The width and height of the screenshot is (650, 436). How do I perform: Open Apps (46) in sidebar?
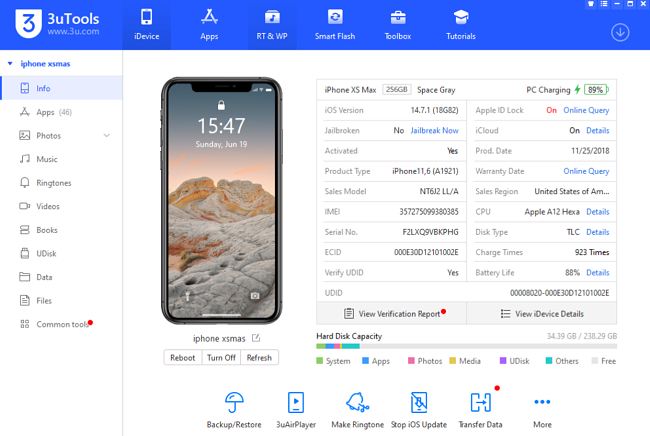[61, 112]
